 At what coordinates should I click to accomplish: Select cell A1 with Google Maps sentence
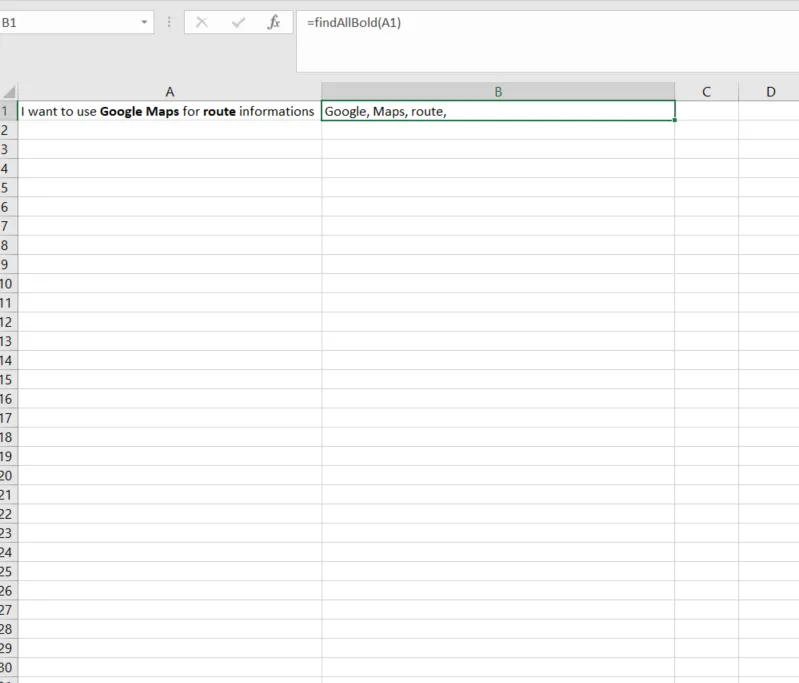(x=170, y=111)
